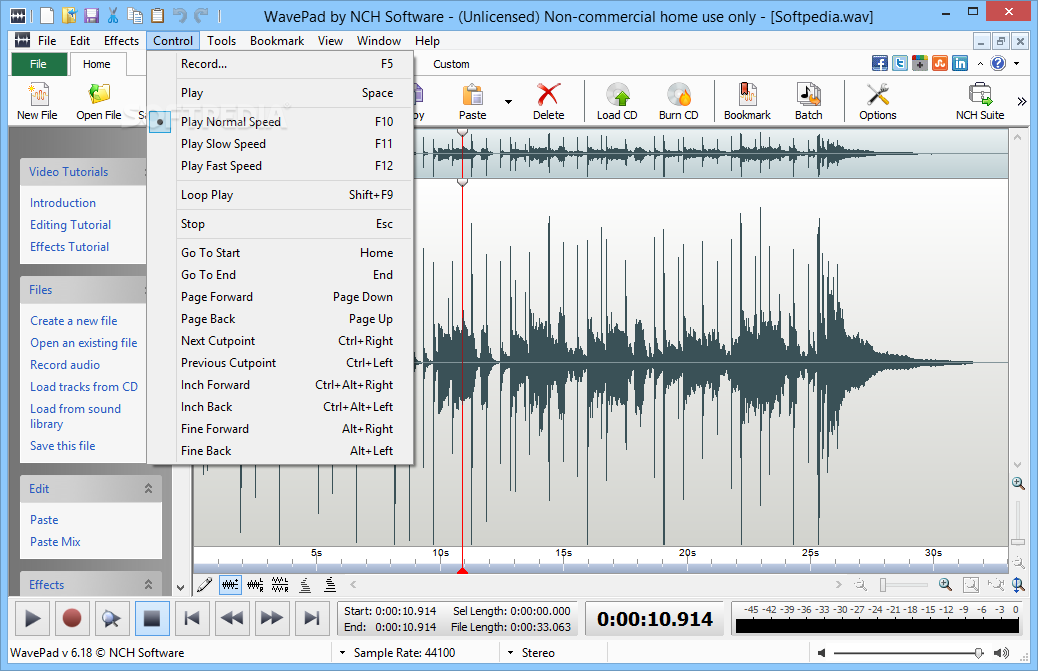Choose Go To Start menu entry
Viewport: 1038px width, 671px height.
[x=281, y=253]
